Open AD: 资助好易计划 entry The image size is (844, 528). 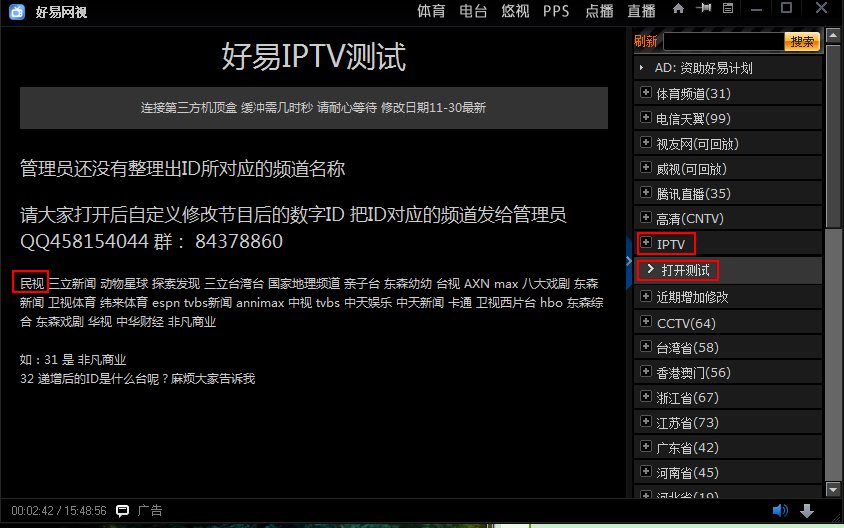click(x=728, y=68)
